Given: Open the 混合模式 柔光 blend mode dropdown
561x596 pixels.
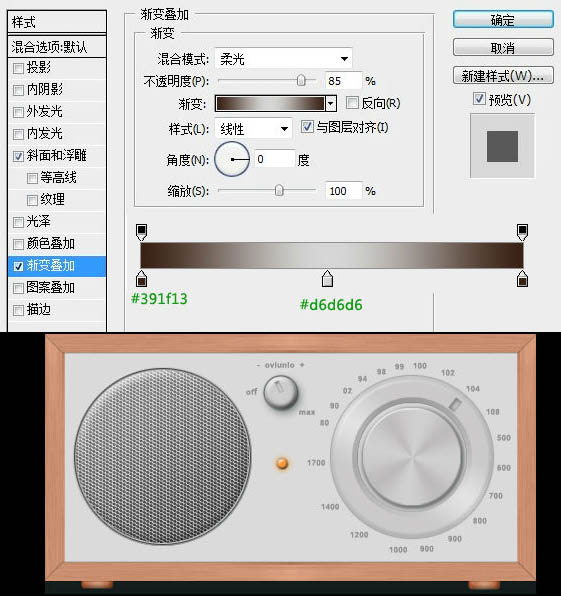Looking at the screenshot, I should (x=284, y=59).
